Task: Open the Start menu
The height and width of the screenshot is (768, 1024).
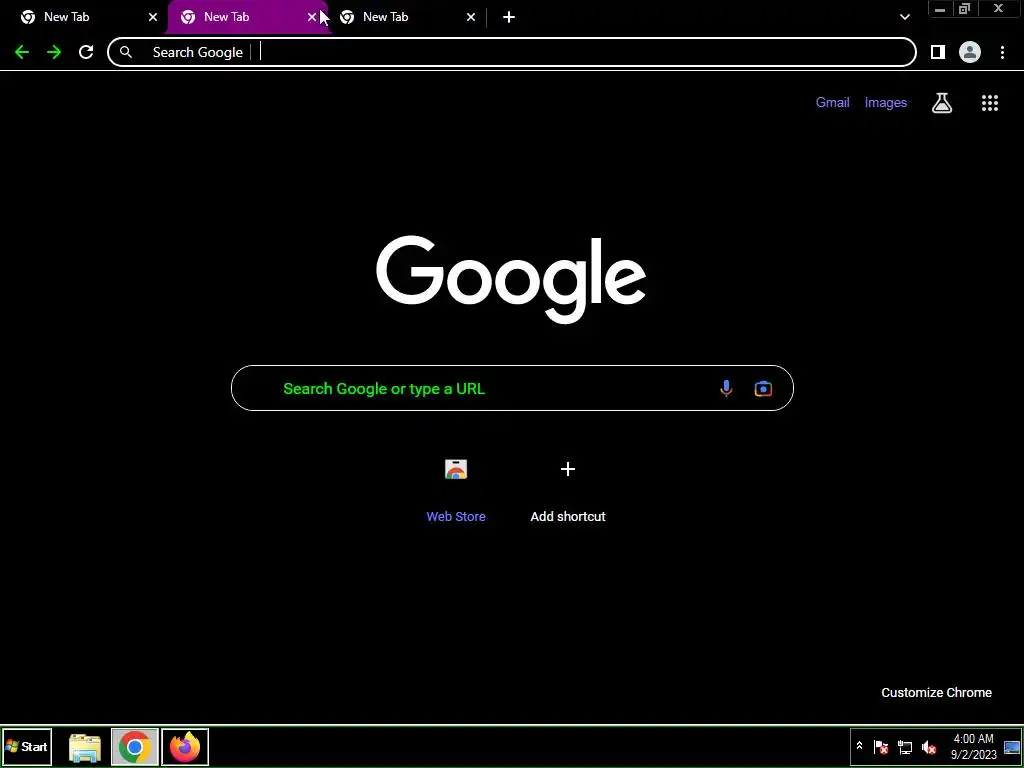Action: coord(27,747)
